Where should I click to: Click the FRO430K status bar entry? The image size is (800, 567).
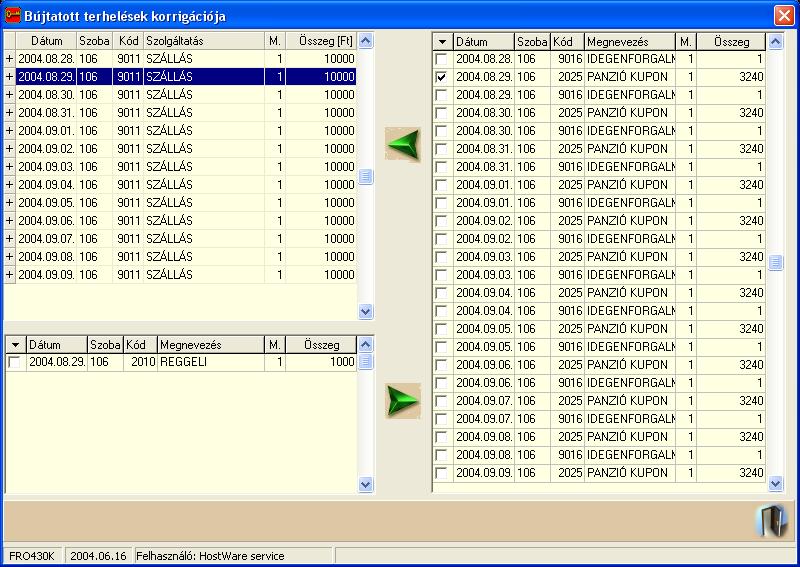[x=32, y=556]
